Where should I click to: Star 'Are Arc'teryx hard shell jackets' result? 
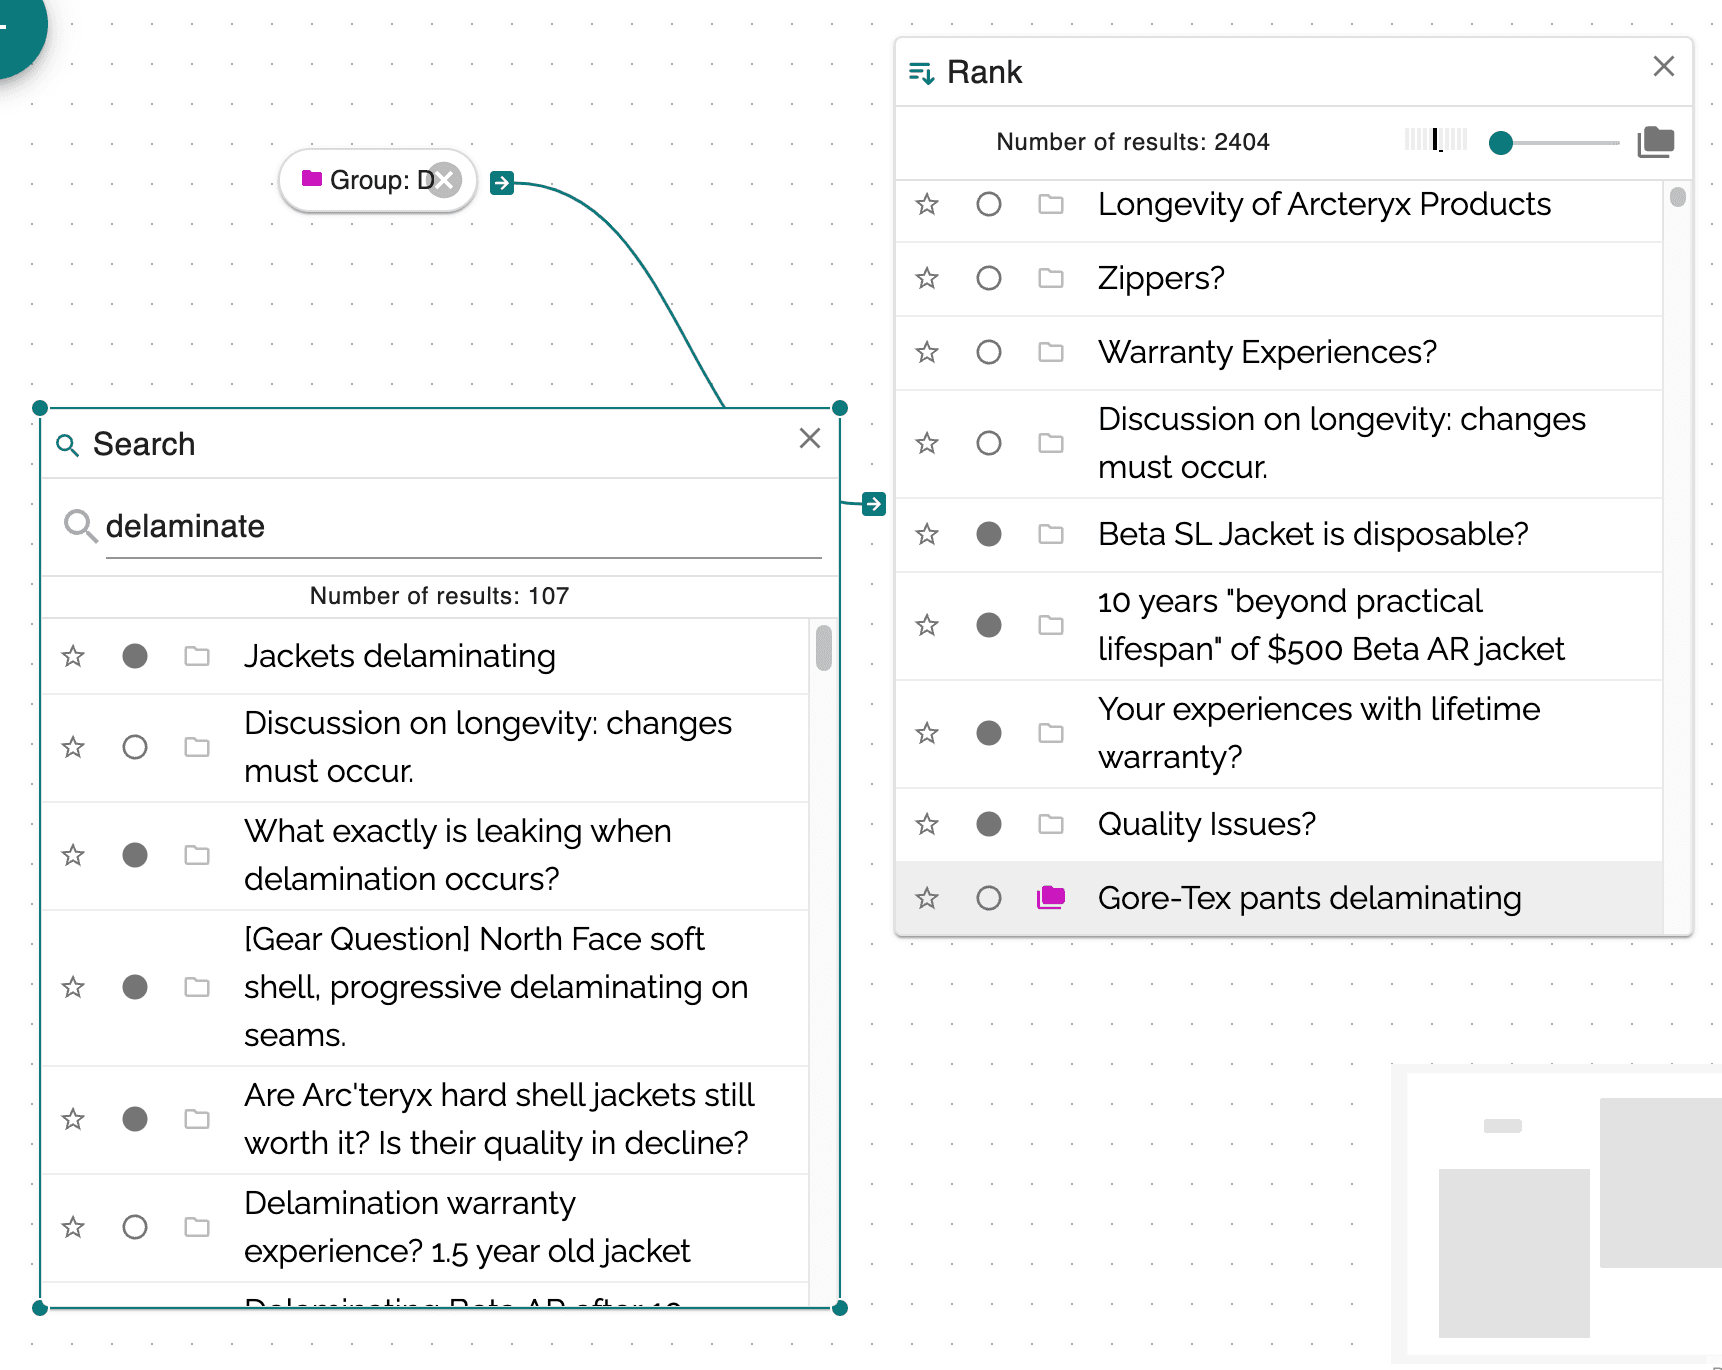73,1120
